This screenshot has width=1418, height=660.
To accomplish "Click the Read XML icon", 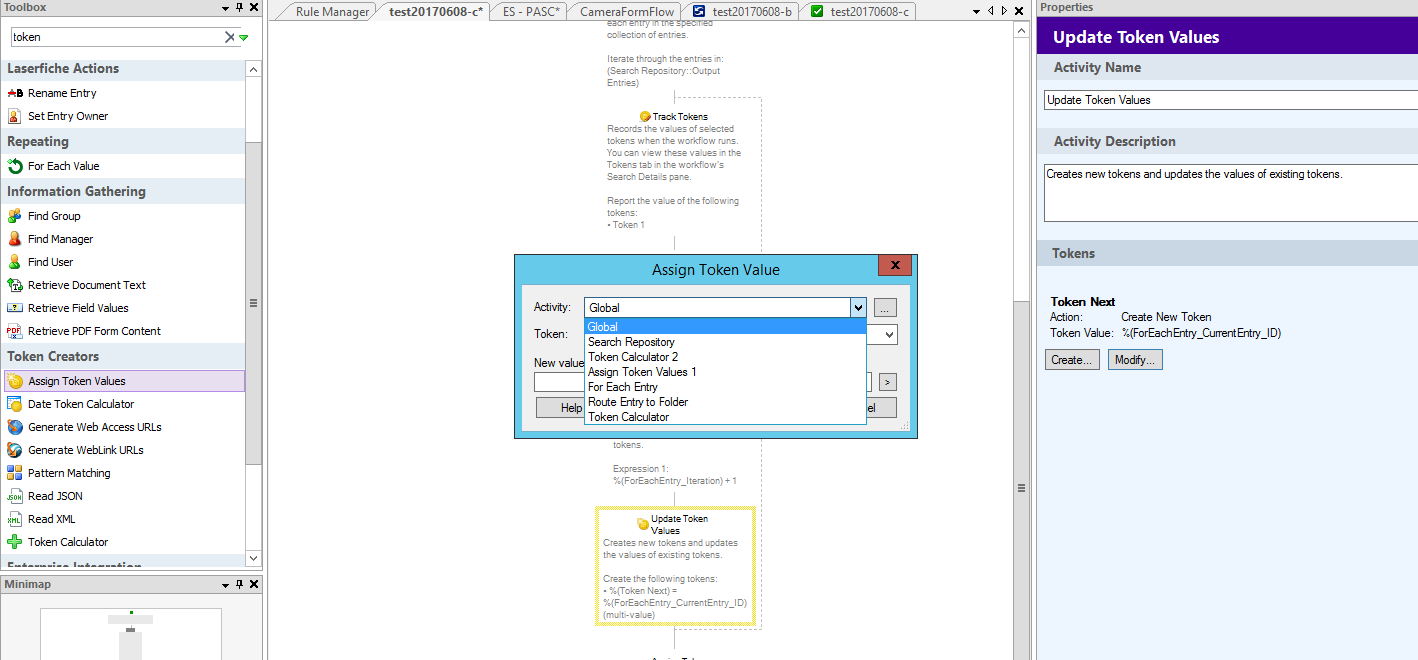I will 14,519.
